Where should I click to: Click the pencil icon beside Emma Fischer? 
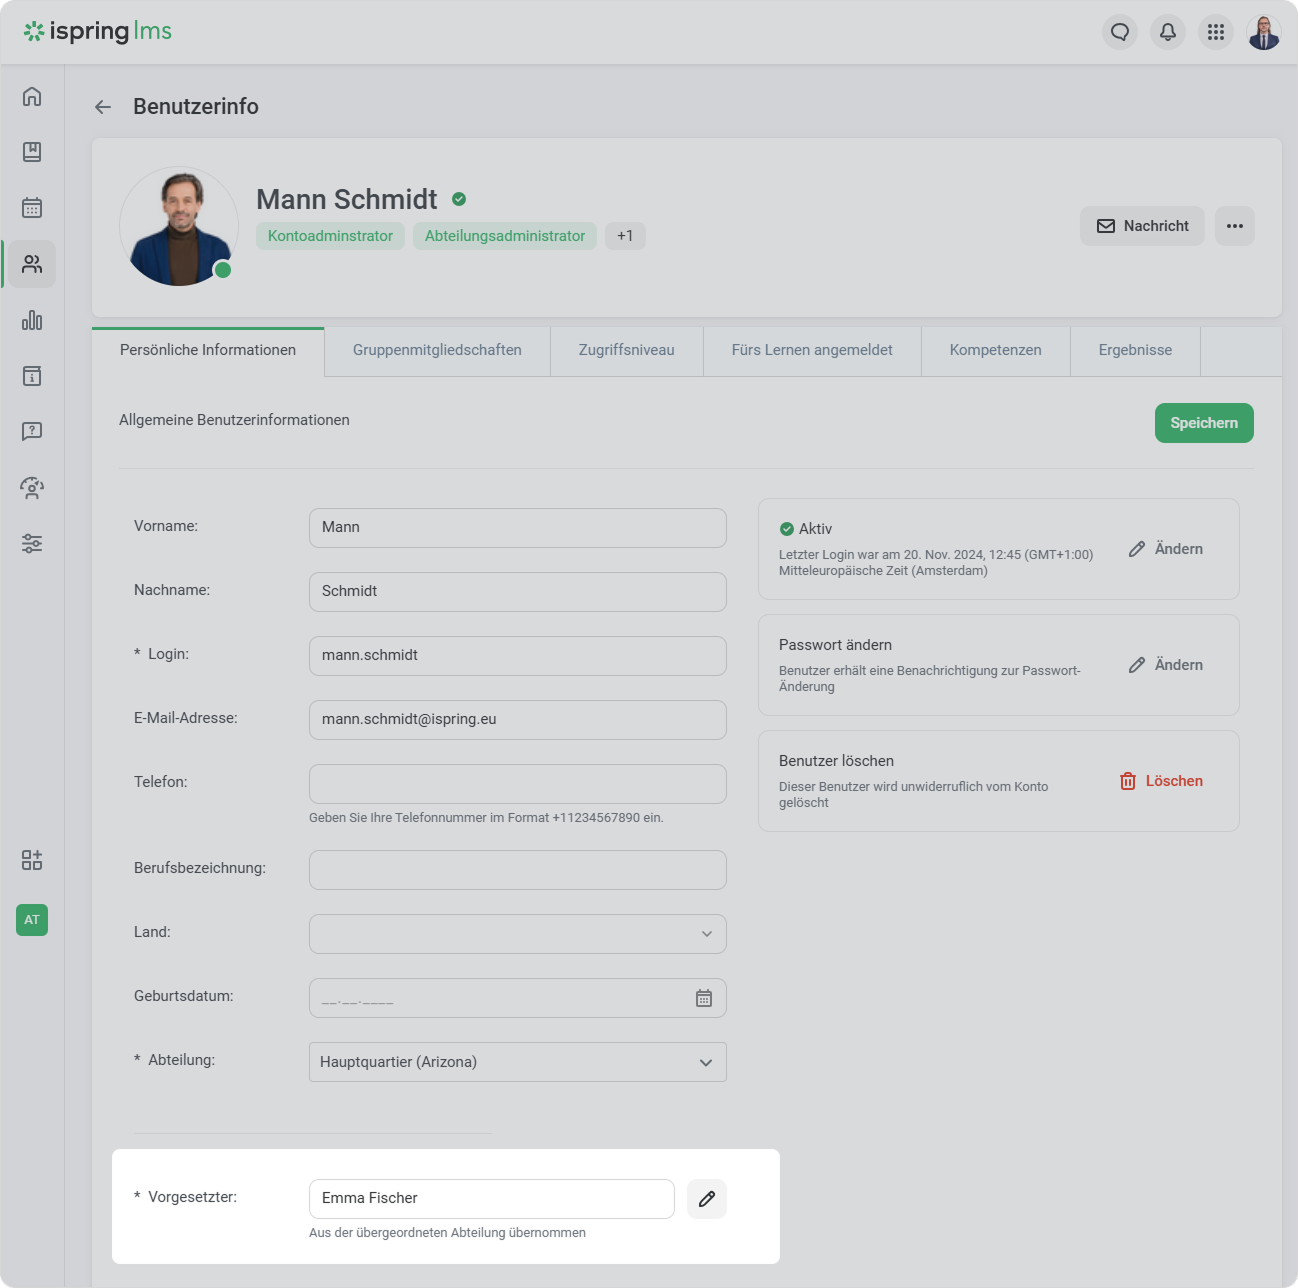point(706,1199)
